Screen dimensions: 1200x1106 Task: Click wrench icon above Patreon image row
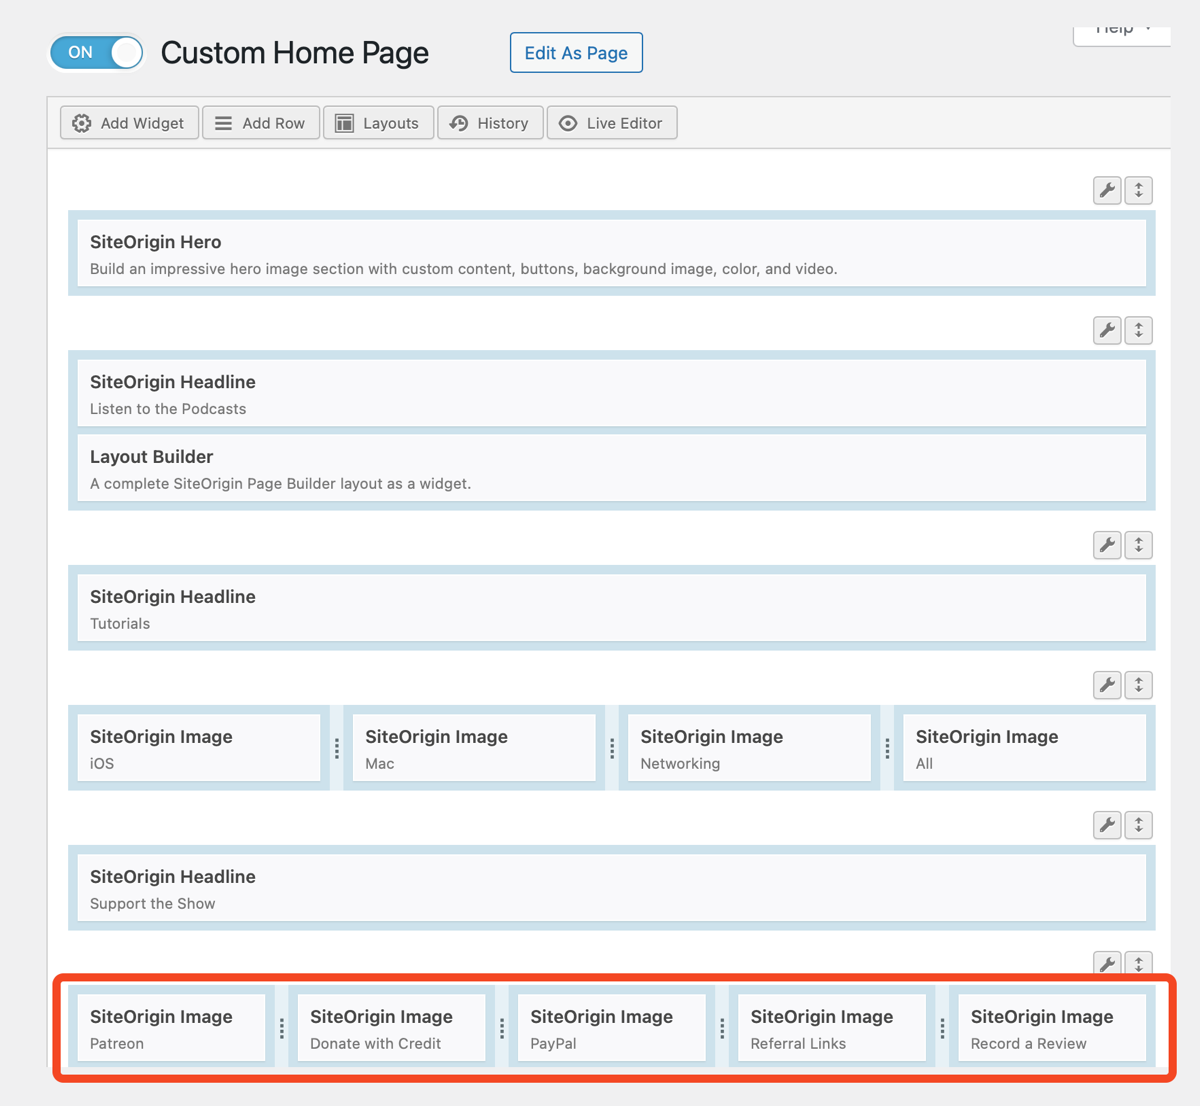coord(1107,963)
